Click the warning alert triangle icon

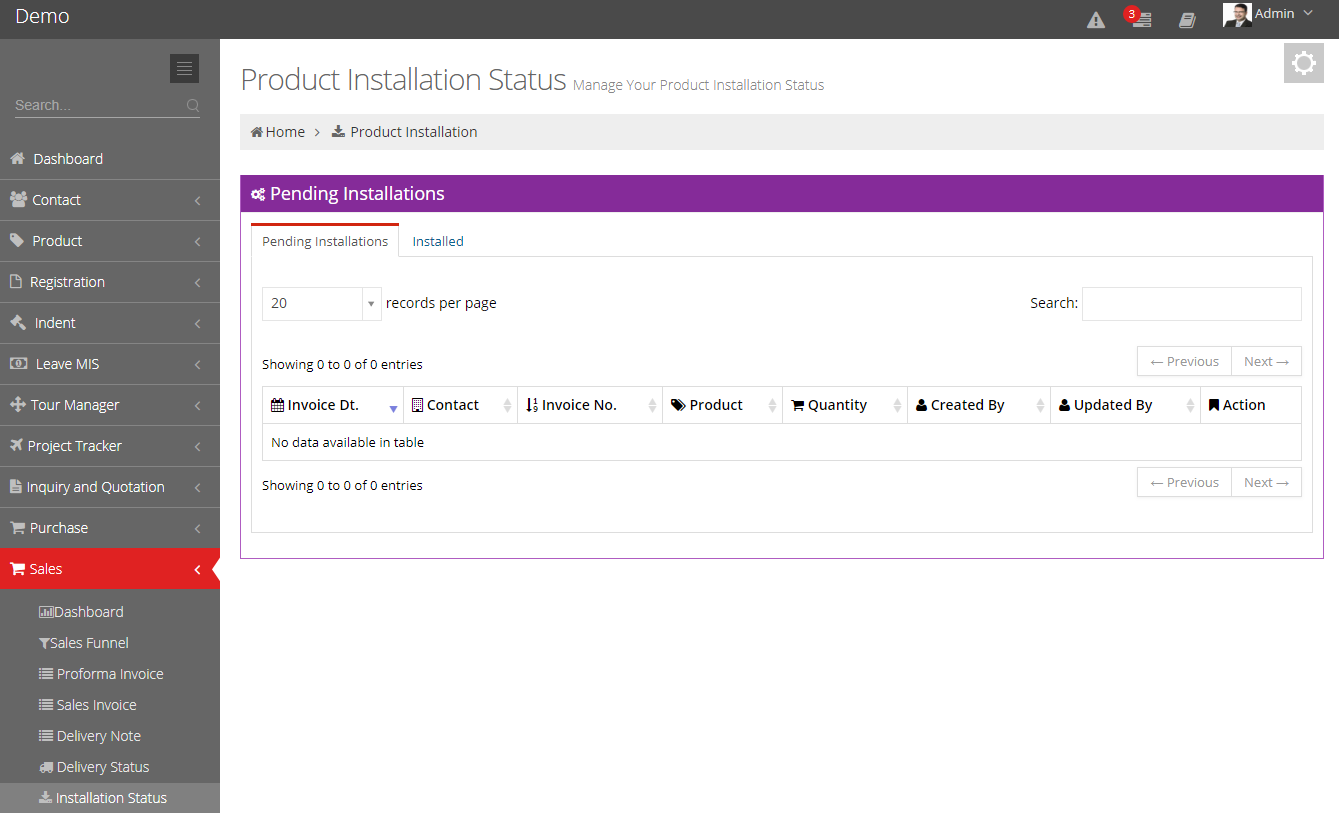1096,20
